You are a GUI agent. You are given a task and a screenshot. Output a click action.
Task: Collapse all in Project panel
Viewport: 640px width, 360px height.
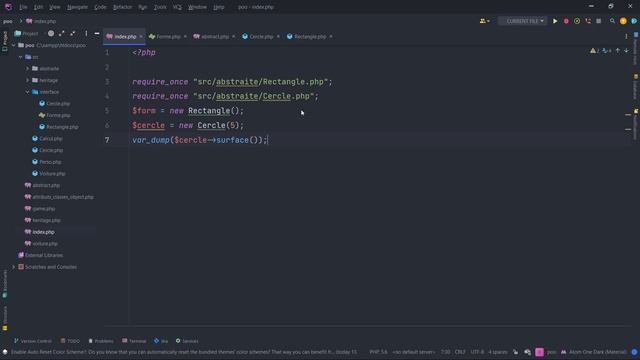[x=73, y=33]
